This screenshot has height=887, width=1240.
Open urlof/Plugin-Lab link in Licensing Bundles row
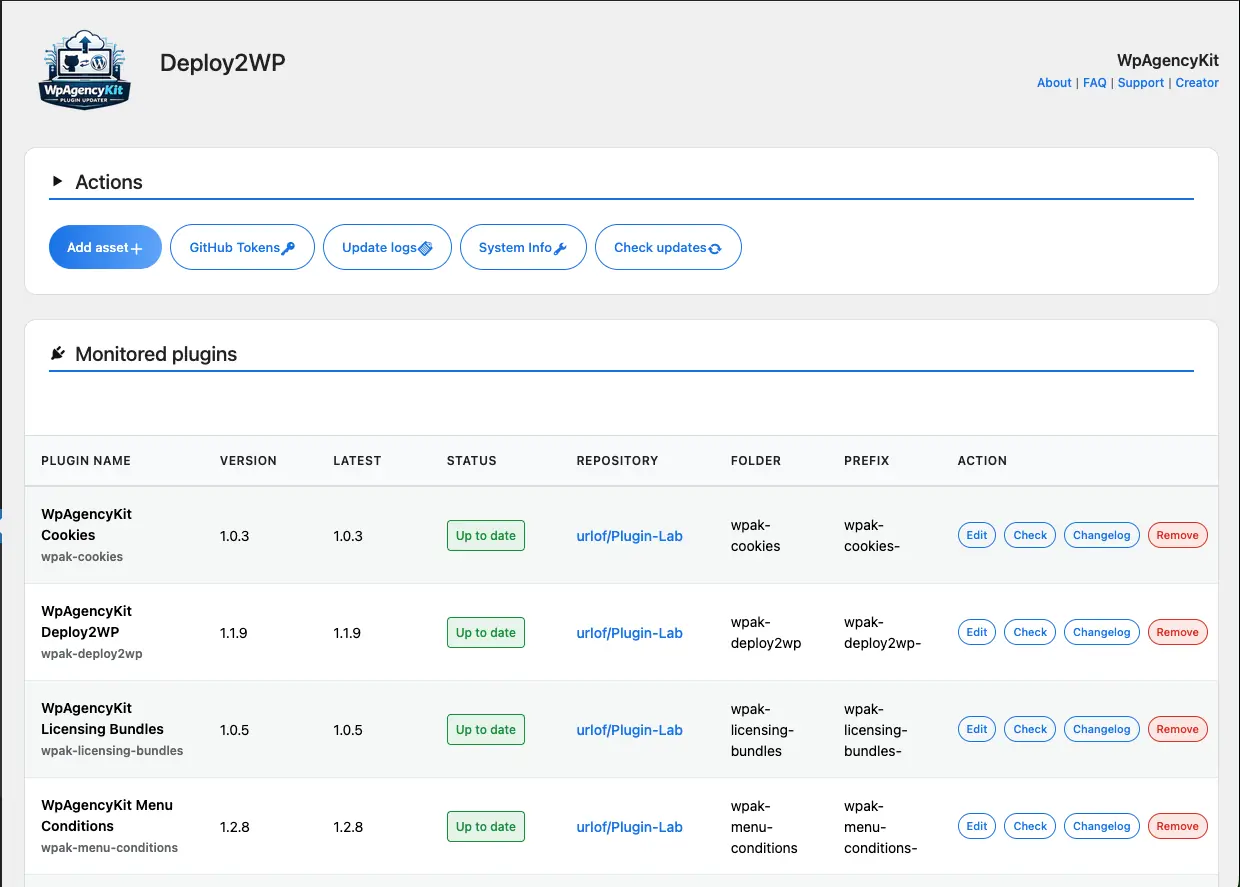629,730
